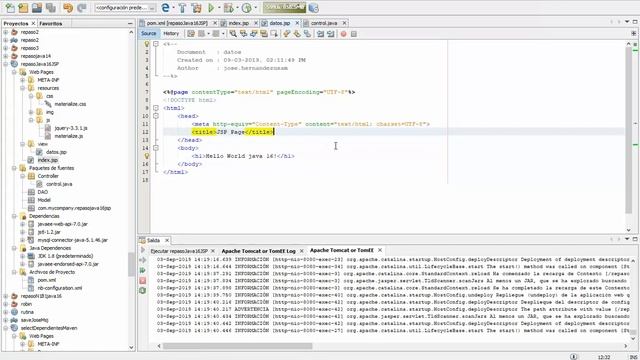Click the red Stop Server icon in output
The image size is (640, 360).
[x=142, y=281]
